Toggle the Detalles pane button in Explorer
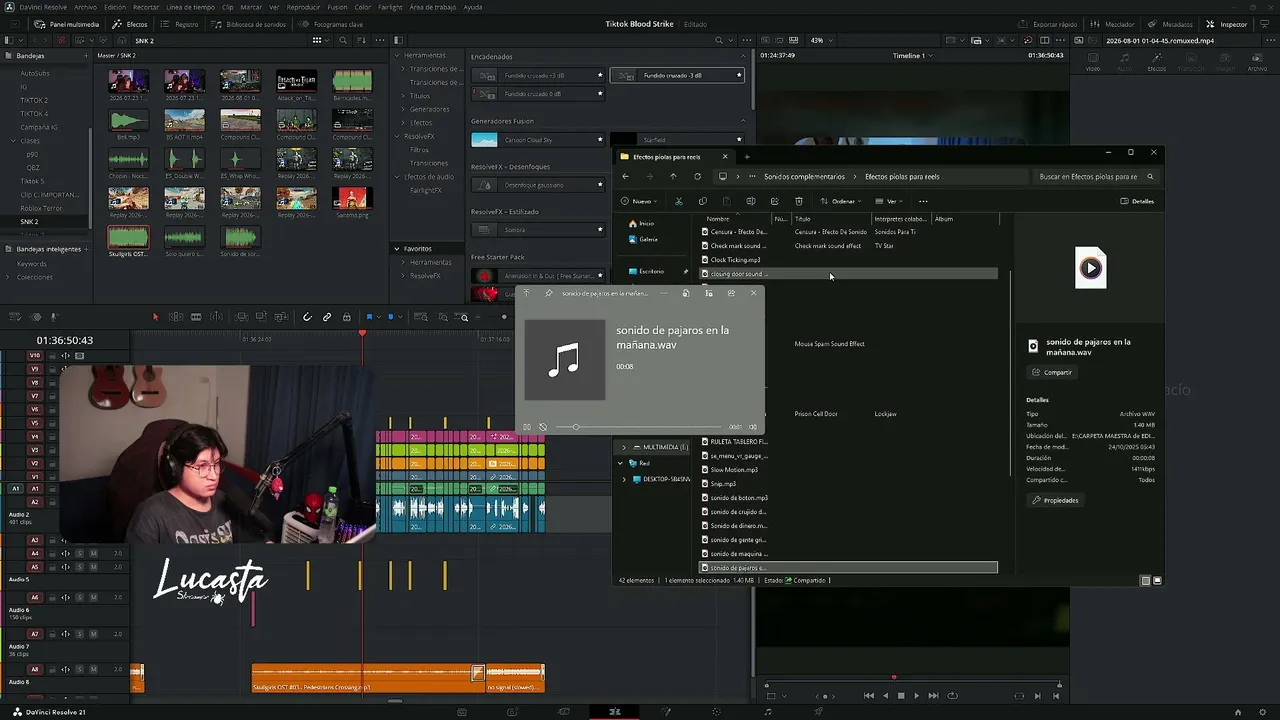Image resolution: width=1280 pixels, height=720 pixels. coord(1137,201)
